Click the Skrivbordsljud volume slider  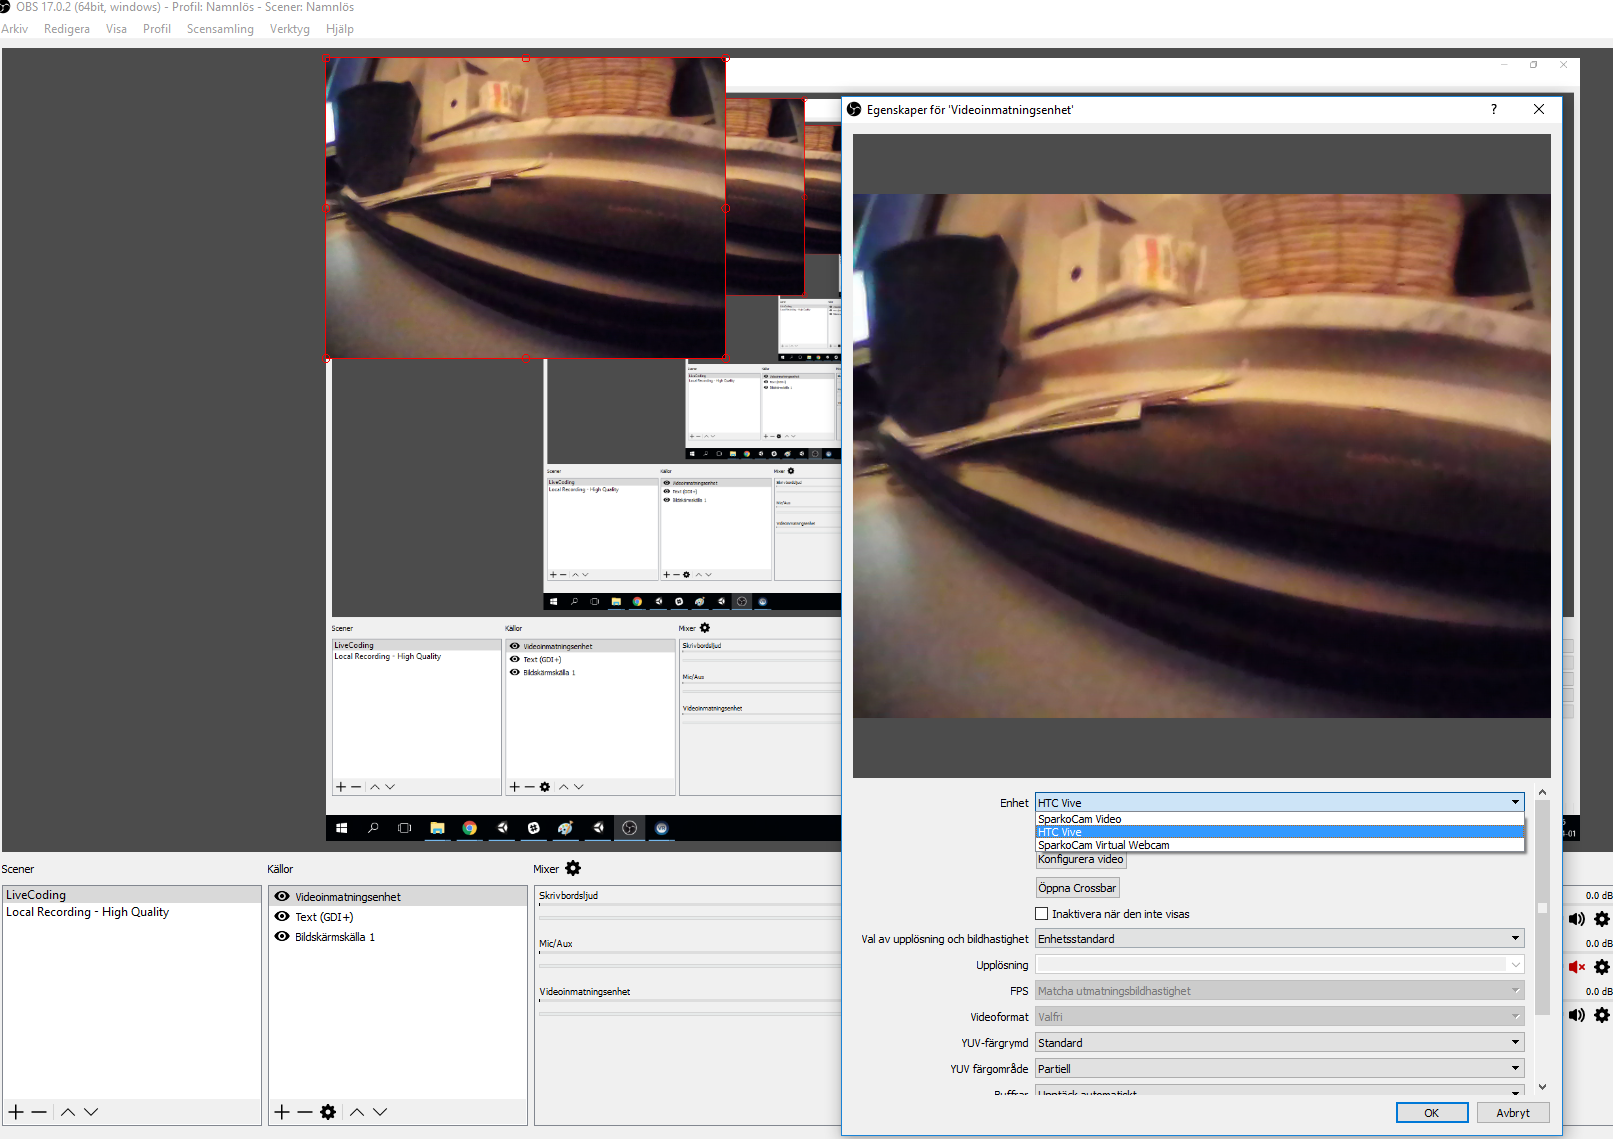point(688,905)
